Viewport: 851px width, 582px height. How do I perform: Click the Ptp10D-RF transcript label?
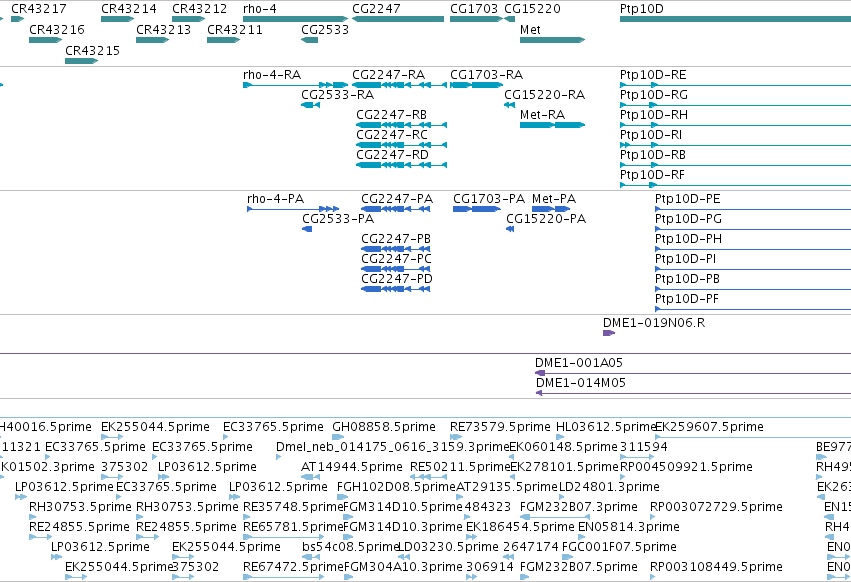point(652,175)
